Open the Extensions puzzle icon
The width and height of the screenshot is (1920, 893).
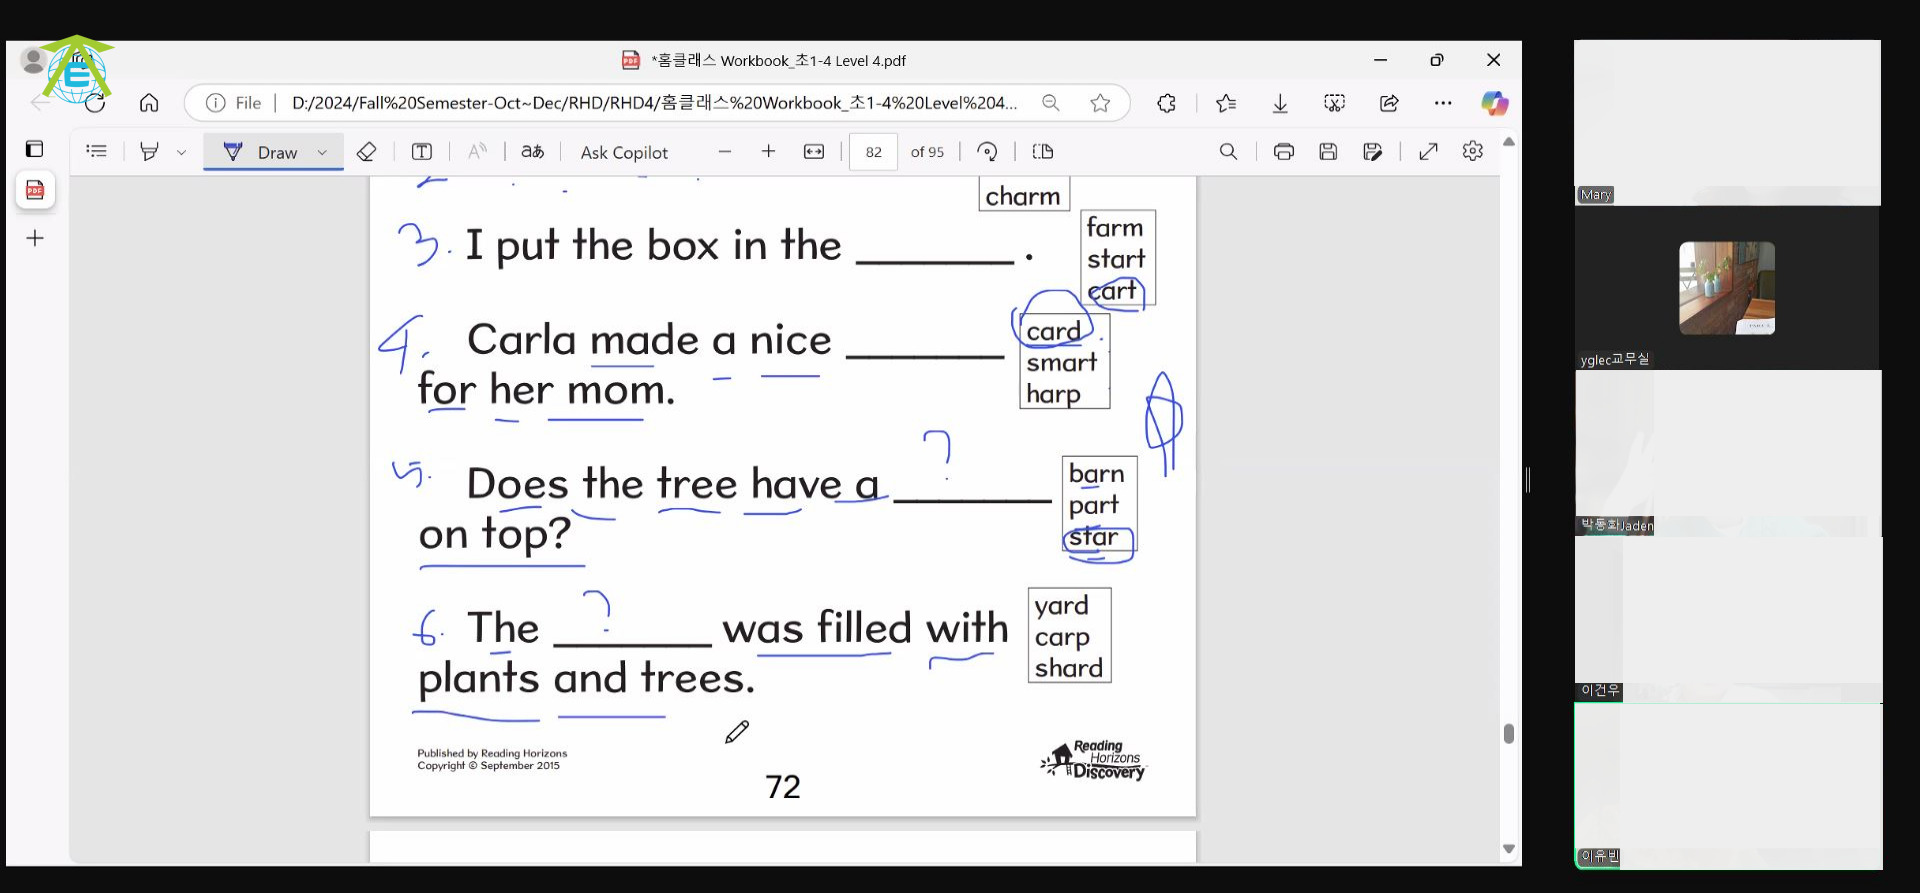pyautogui.click(x=1166, y=103)
